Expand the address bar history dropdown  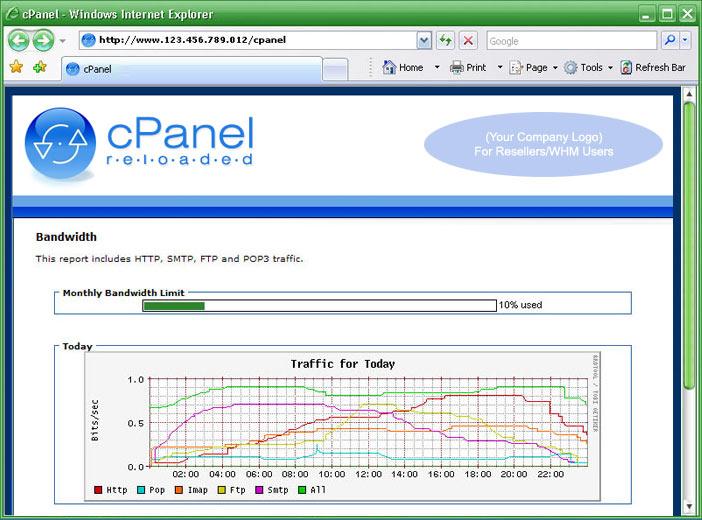tap(424, 41)
